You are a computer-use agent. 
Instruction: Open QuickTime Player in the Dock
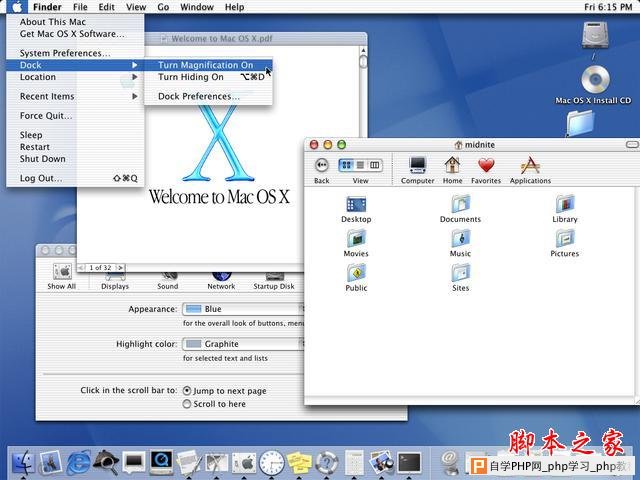pyautogui.click(x=161, y=463)
